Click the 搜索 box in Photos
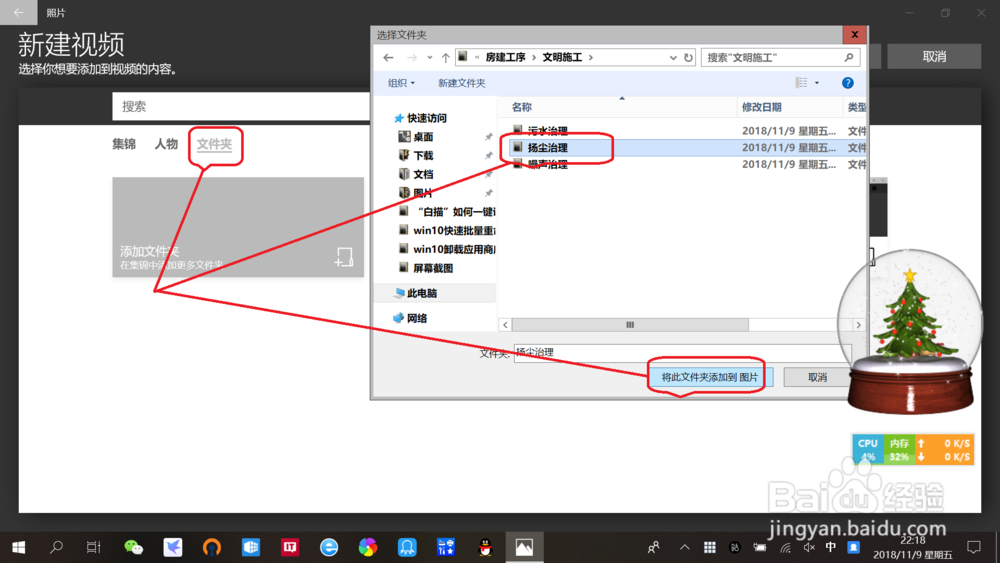 pyautogui.click(x=241, y=106)
